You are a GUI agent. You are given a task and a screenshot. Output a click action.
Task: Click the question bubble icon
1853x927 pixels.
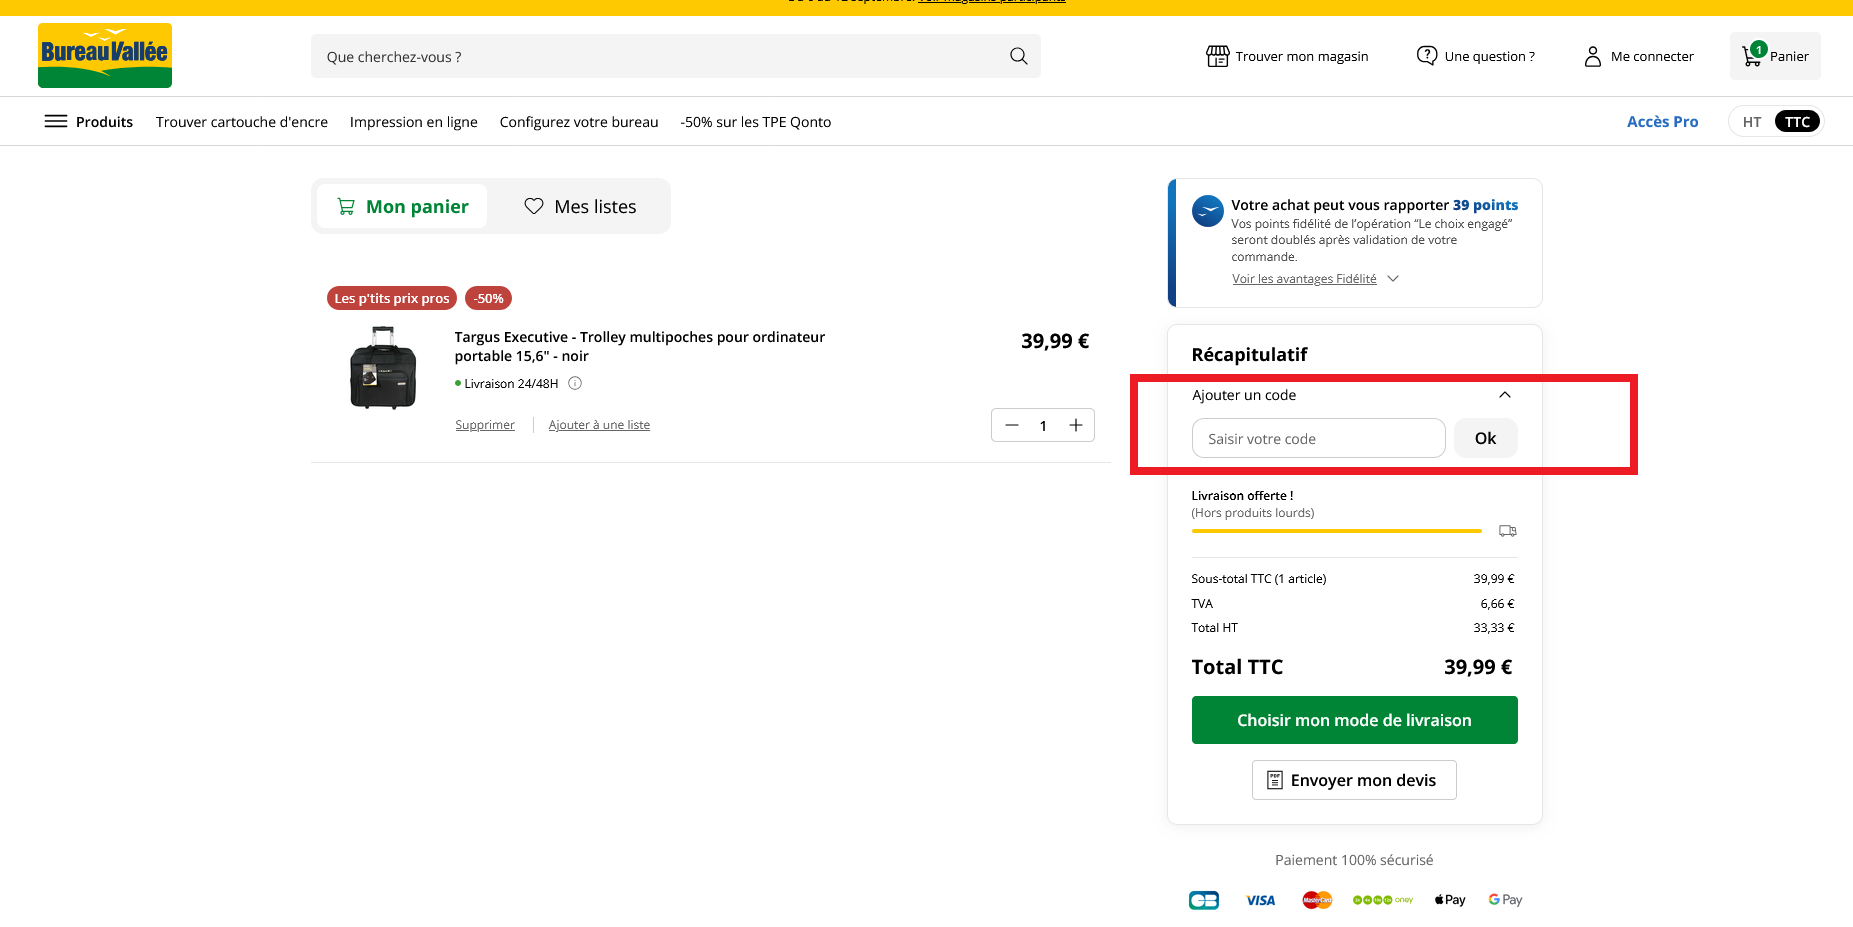point(1427,56)
